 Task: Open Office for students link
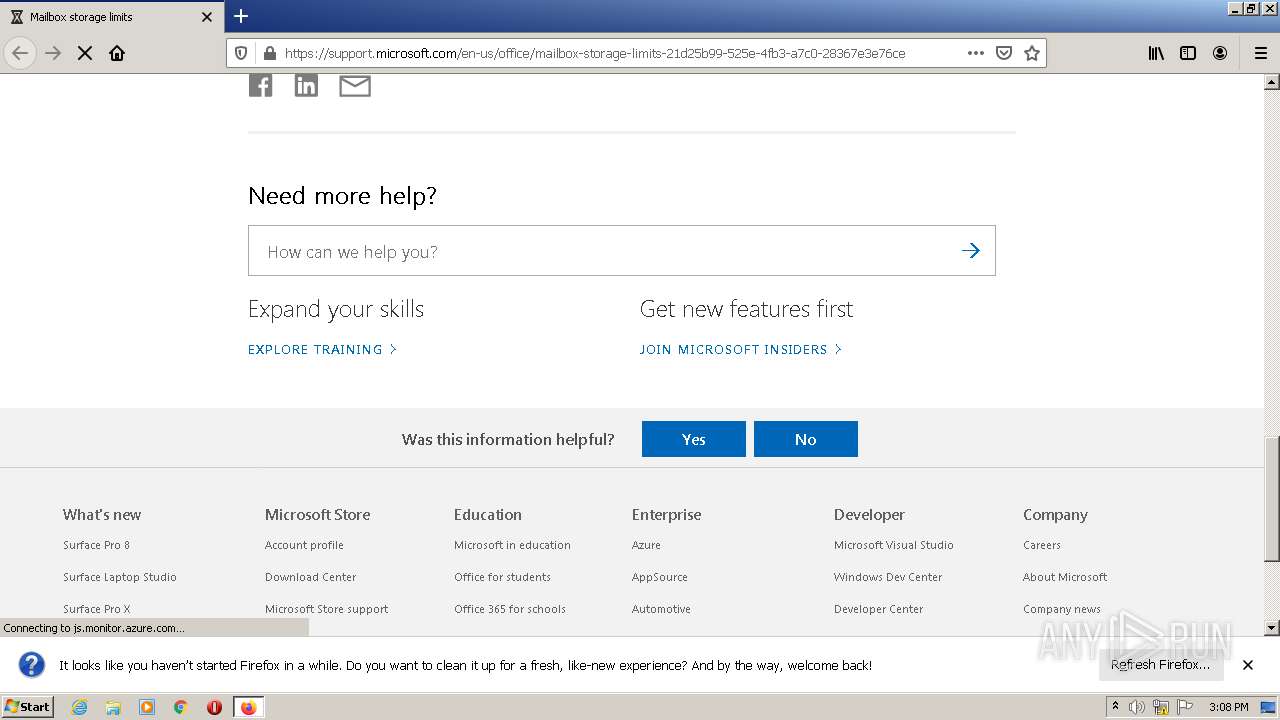tap(502, 577)
